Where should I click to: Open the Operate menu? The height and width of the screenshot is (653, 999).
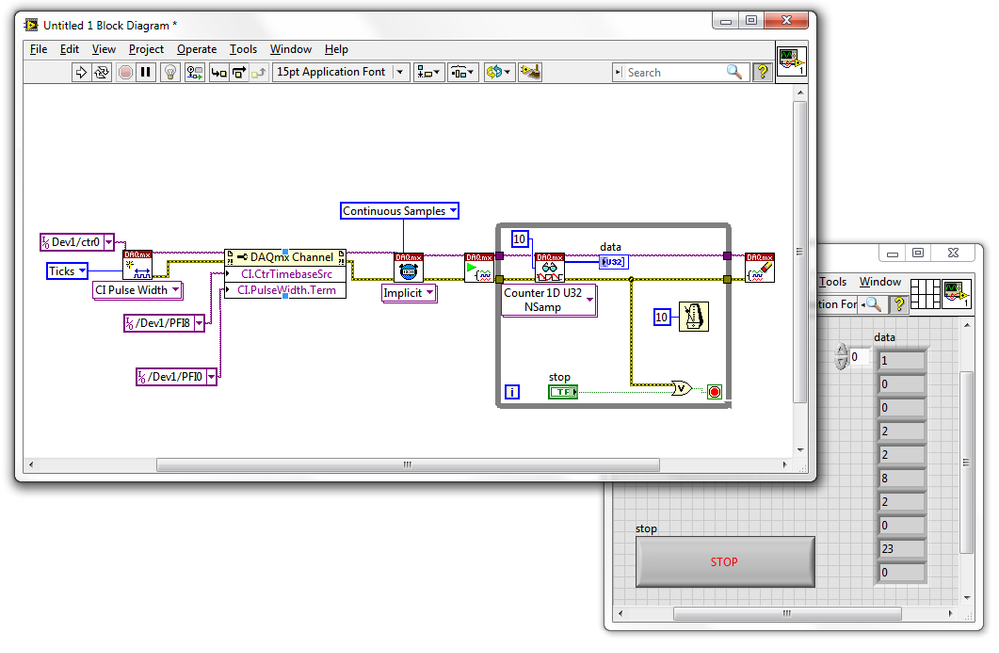(197, 49)
